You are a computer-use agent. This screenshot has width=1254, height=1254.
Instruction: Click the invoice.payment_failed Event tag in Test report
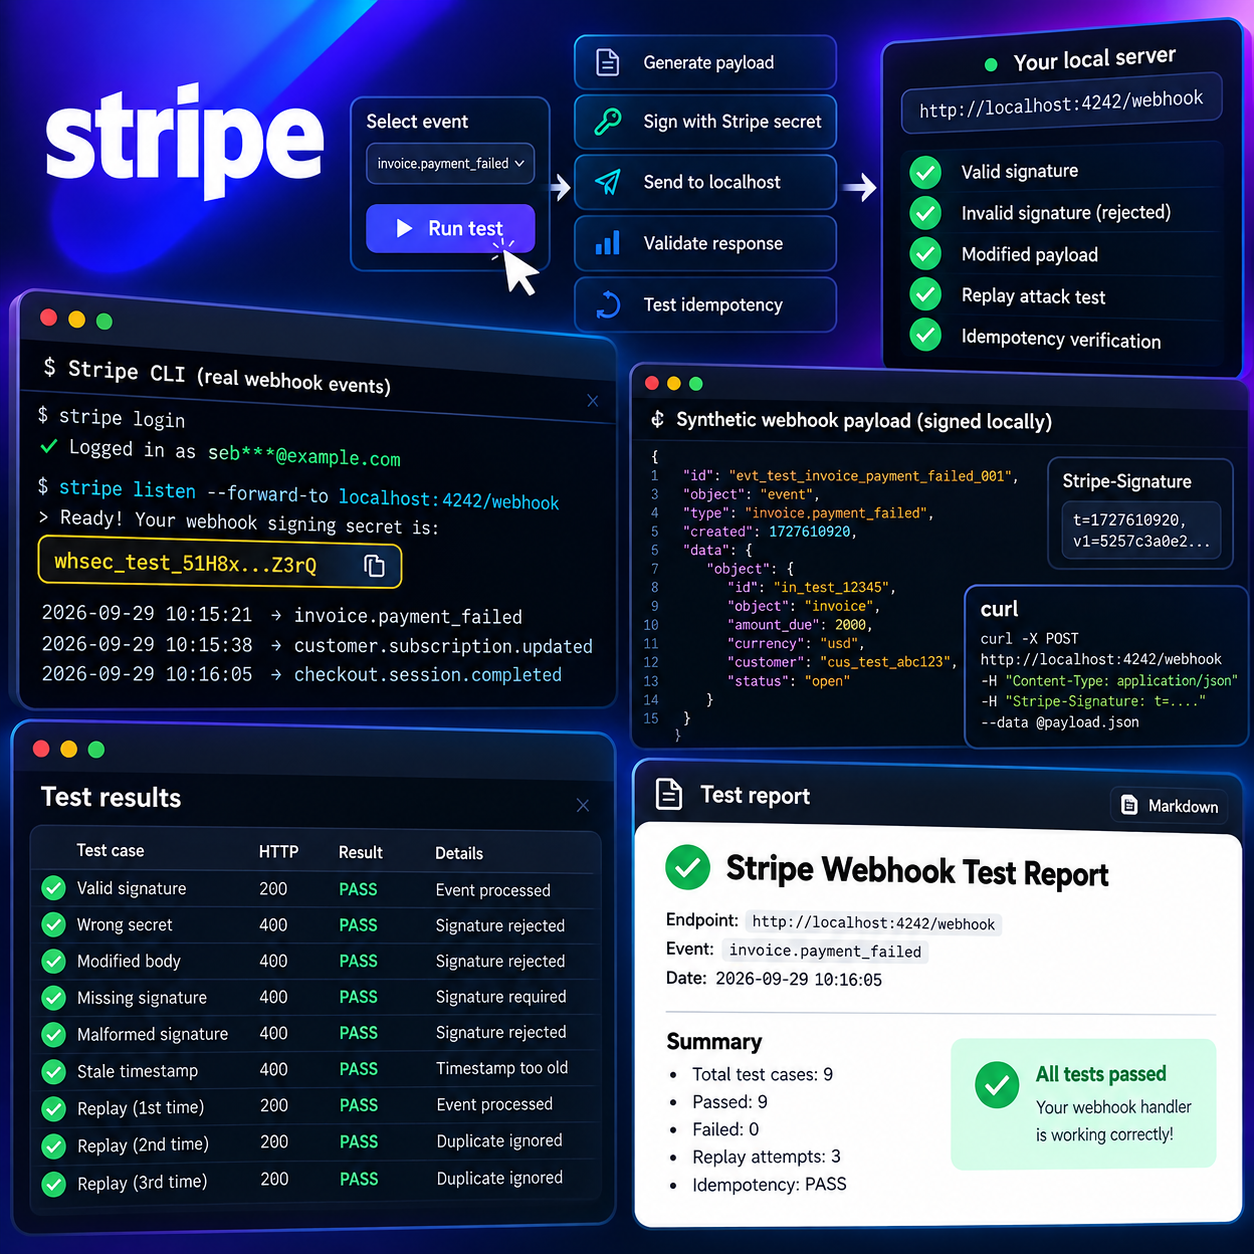click(825, 951)
